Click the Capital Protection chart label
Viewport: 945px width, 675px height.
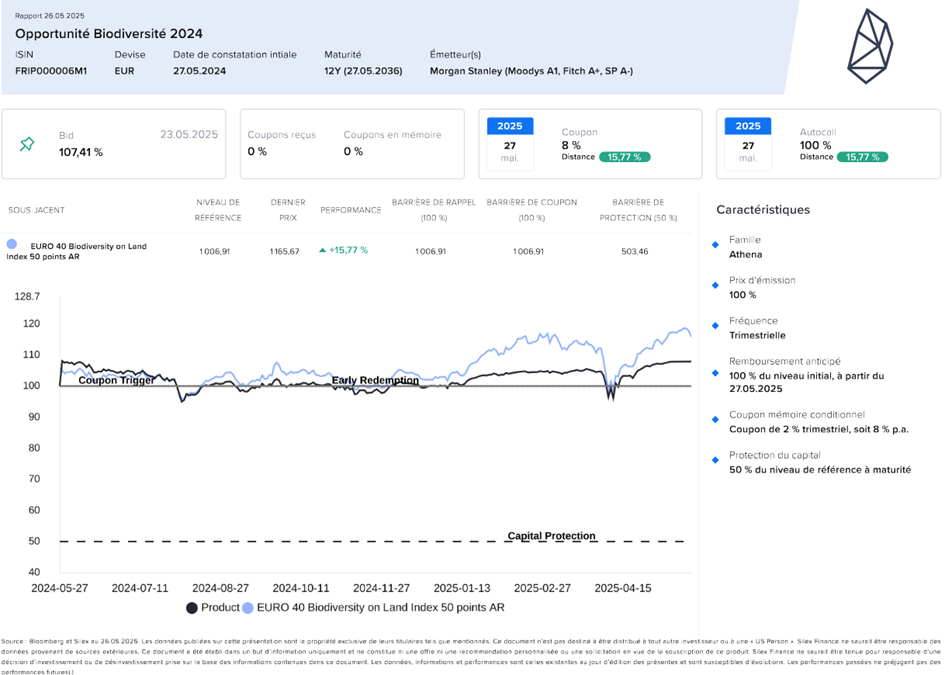click(x=551, y=536)
